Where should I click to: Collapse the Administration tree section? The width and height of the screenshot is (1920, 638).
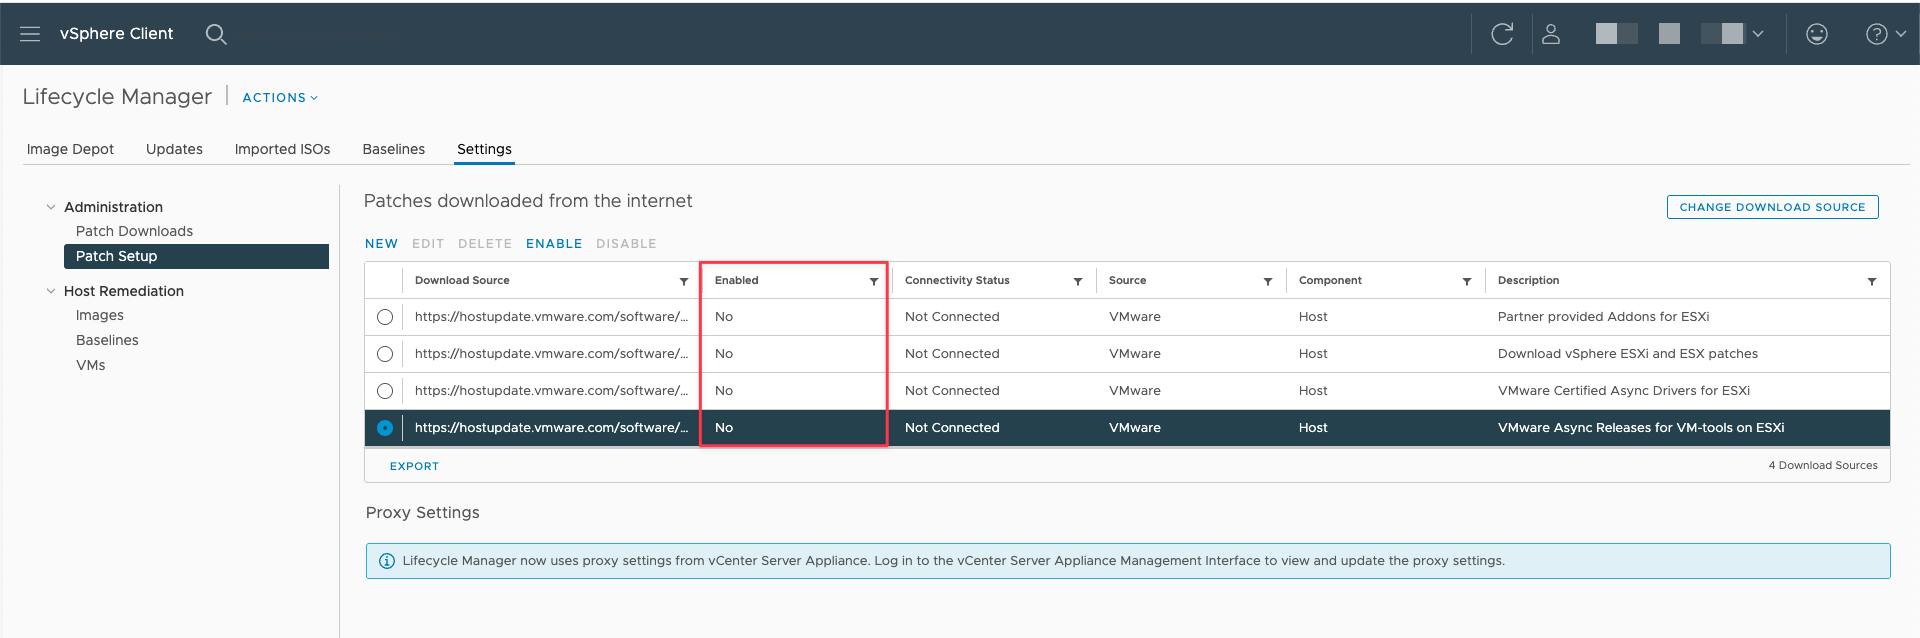click(x=51, y=207)
